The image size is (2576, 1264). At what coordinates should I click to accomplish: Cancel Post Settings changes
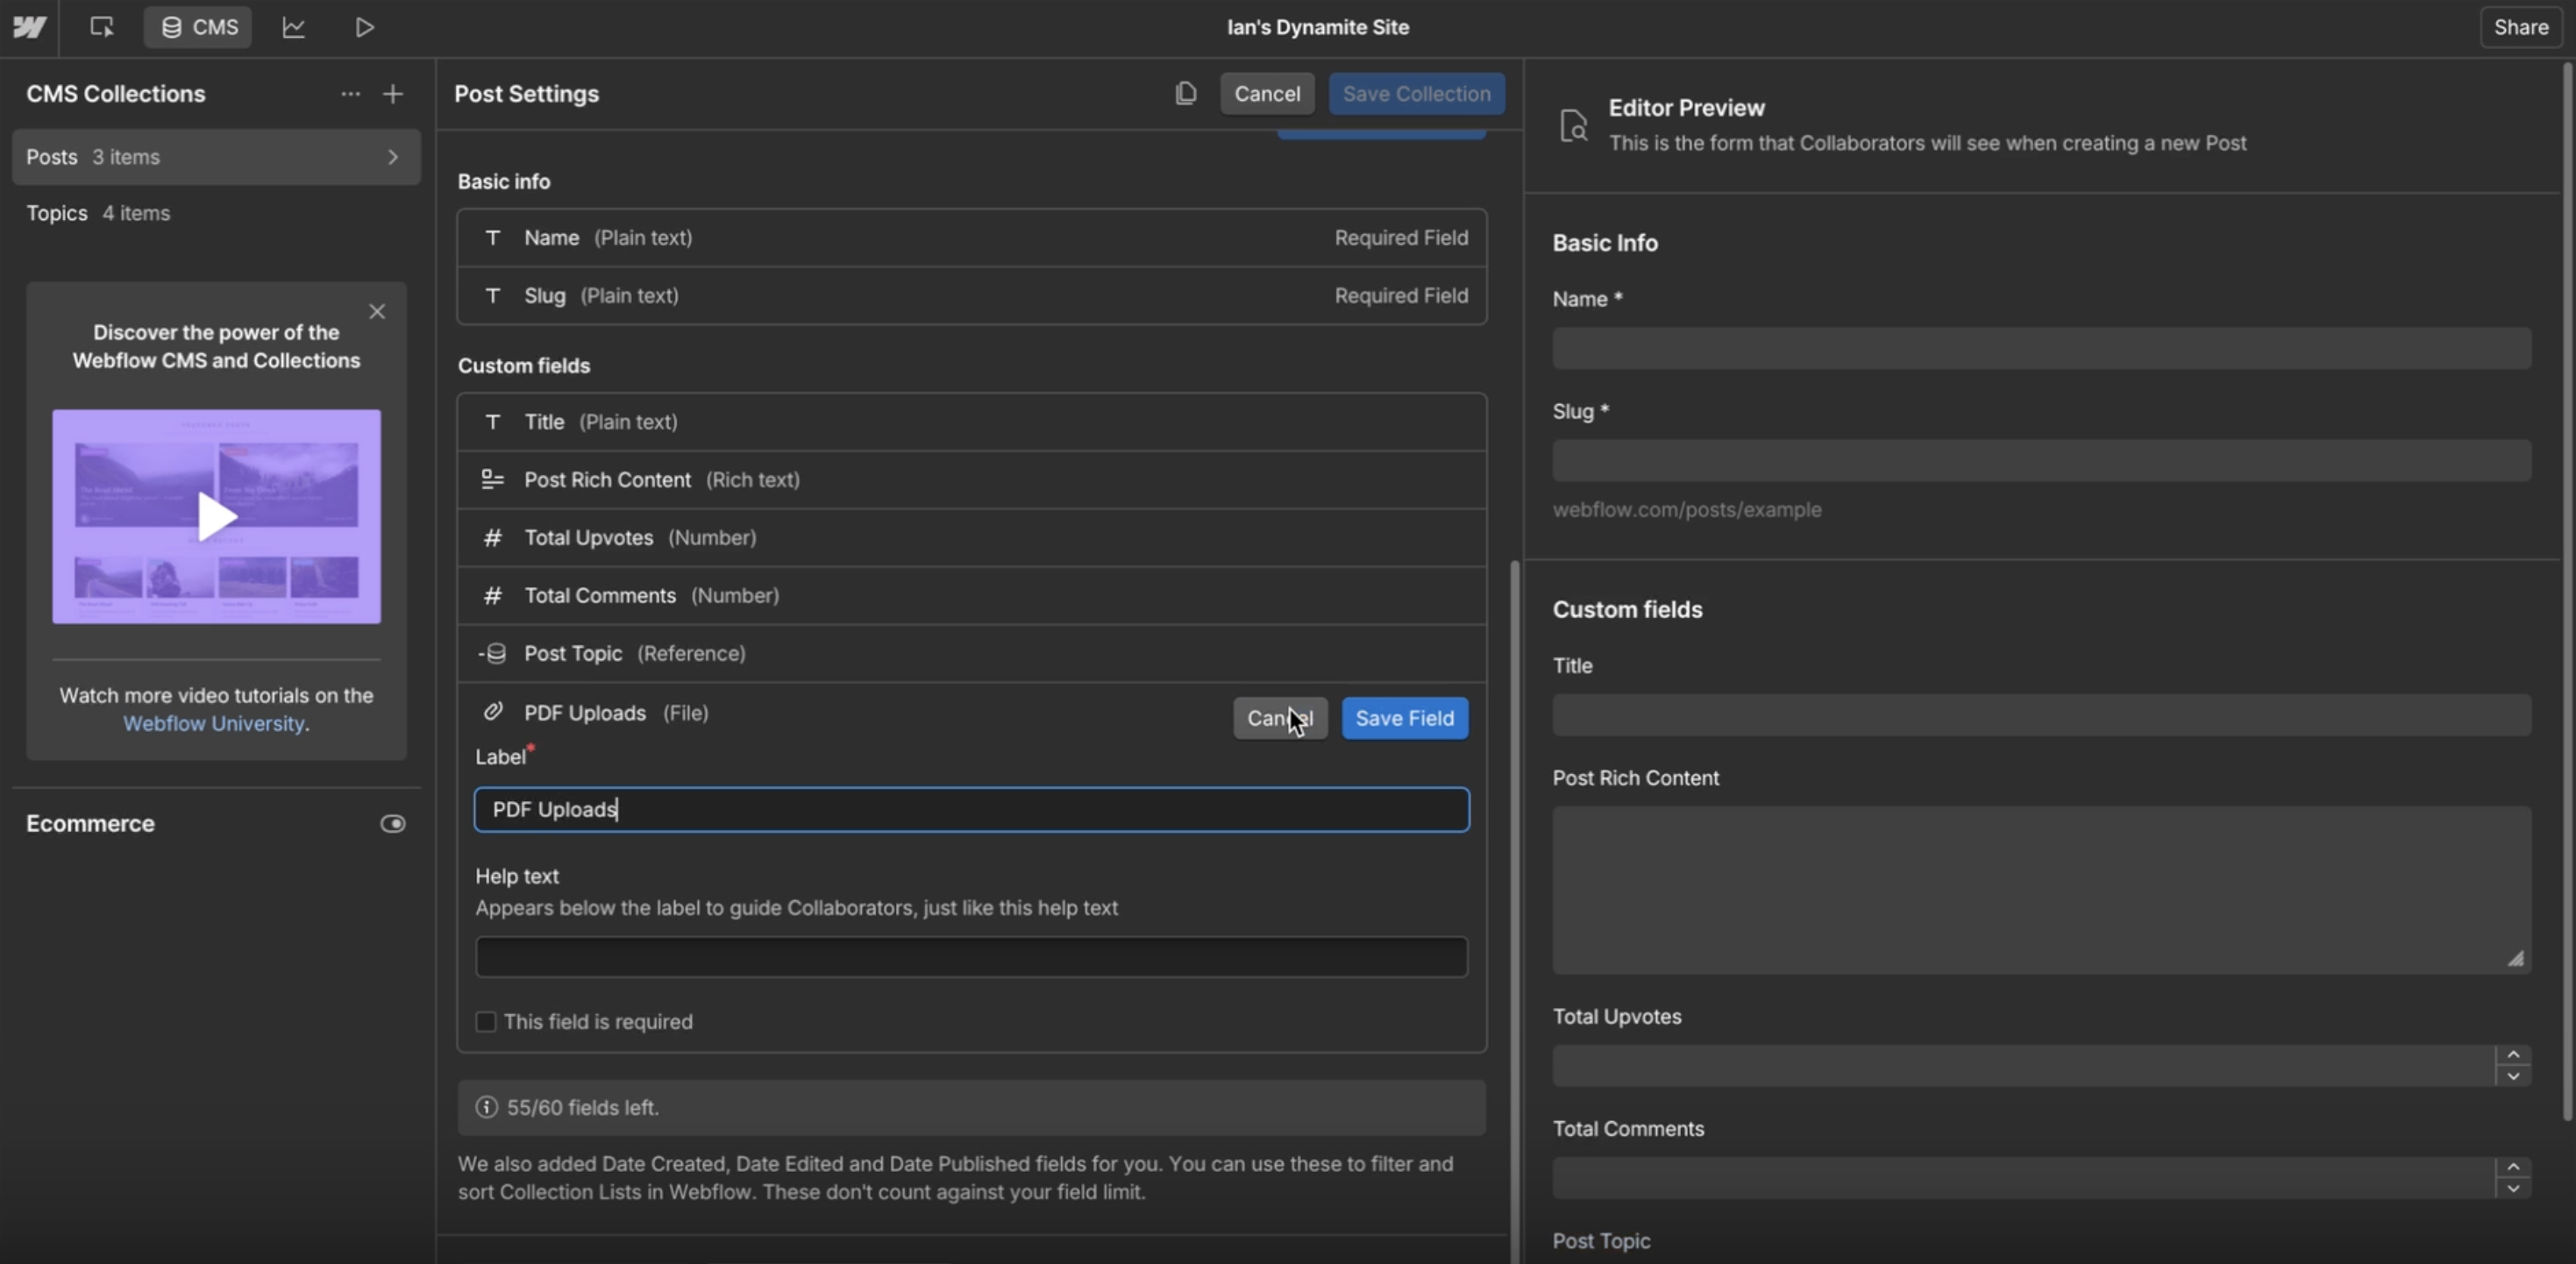pos(1267,93)
